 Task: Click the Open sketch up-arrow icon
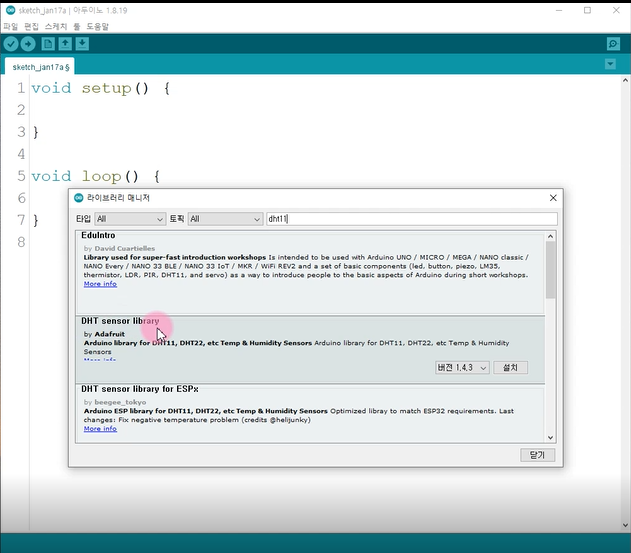[x=65, y=43]
